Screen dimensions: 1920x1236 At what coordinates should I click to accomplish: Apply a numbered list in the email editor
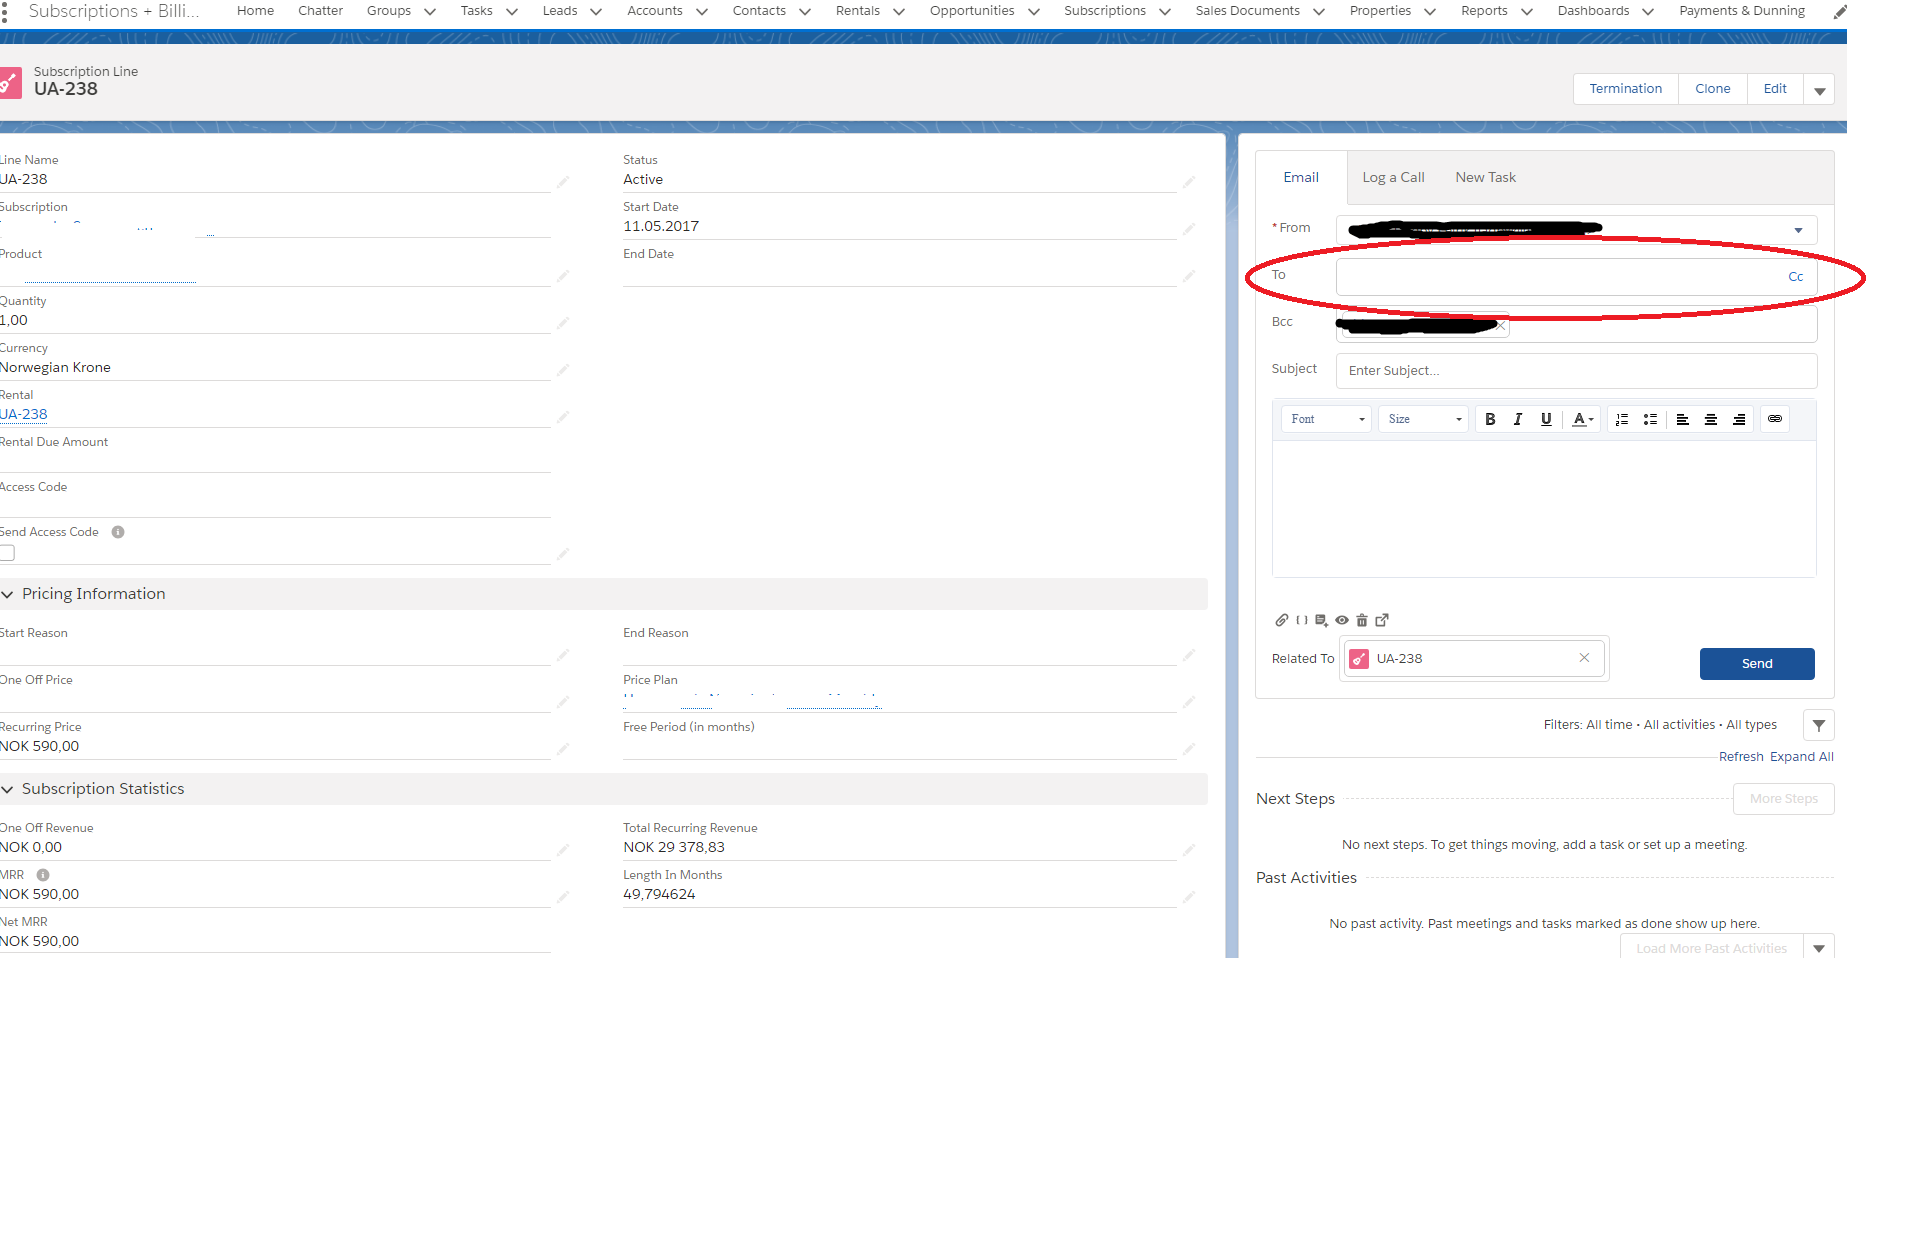pos(1622,419)
